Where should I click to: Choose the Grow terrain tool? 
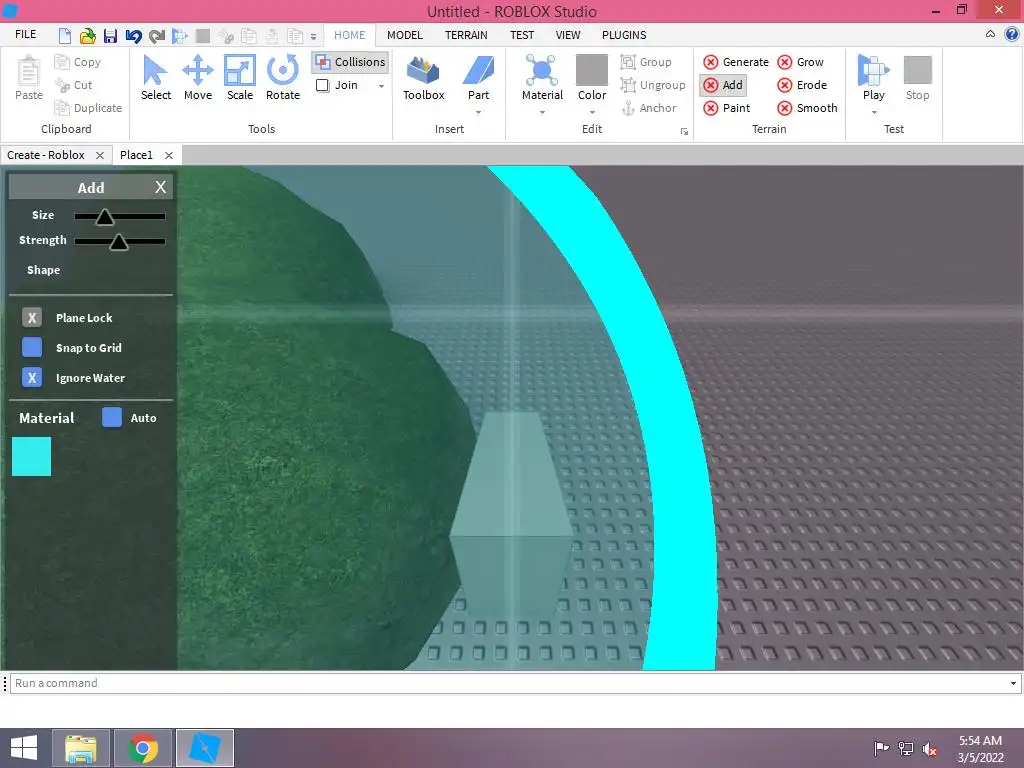(801, 62)
